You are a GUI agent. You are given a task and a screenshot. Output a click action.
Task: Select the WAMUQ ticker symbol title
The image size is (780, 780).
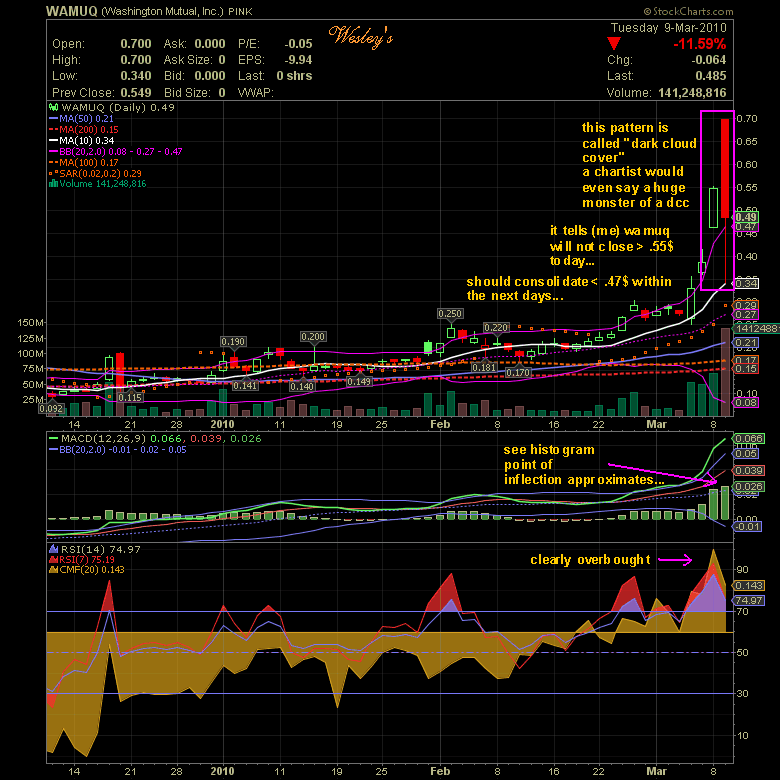tap(72, 11)
